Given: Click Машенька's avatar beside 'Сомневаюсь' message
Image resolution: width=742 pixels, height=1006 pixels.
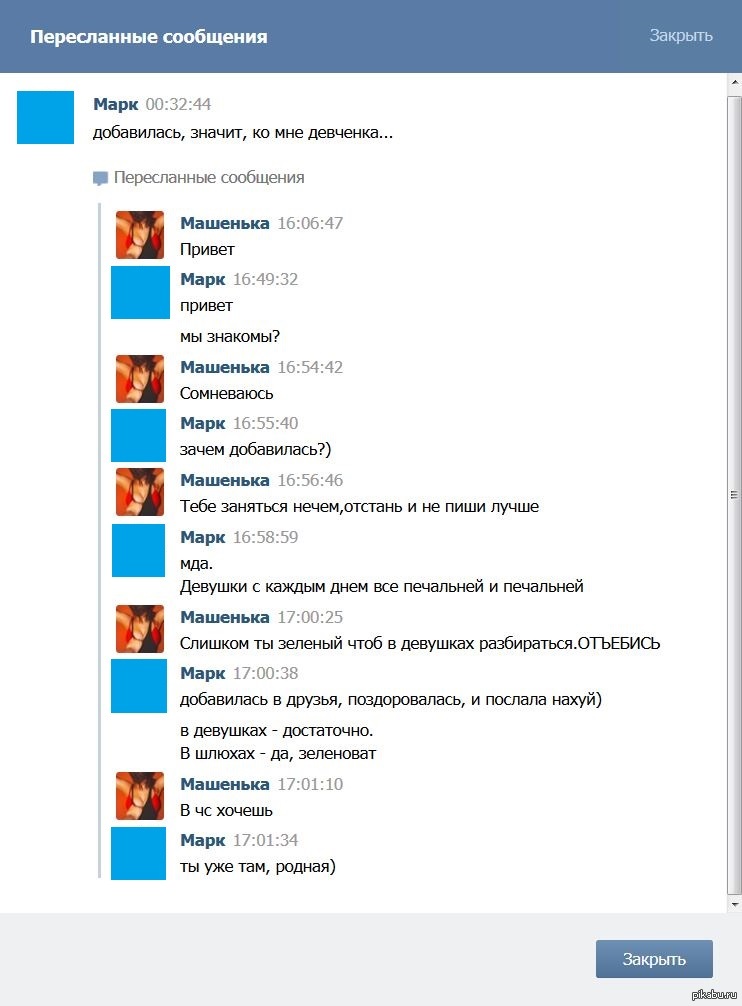Looking at the screenshot, I should pos(140,379).
